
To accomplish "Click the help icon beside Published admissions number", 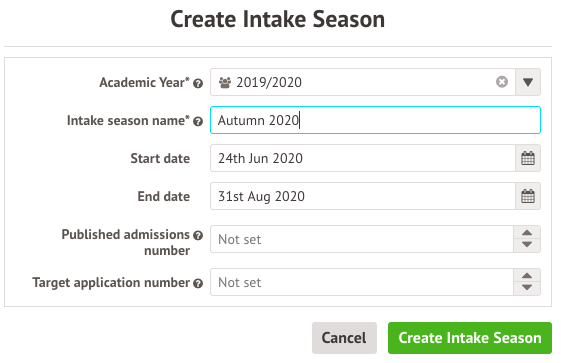I will click(x=198, y=235).
